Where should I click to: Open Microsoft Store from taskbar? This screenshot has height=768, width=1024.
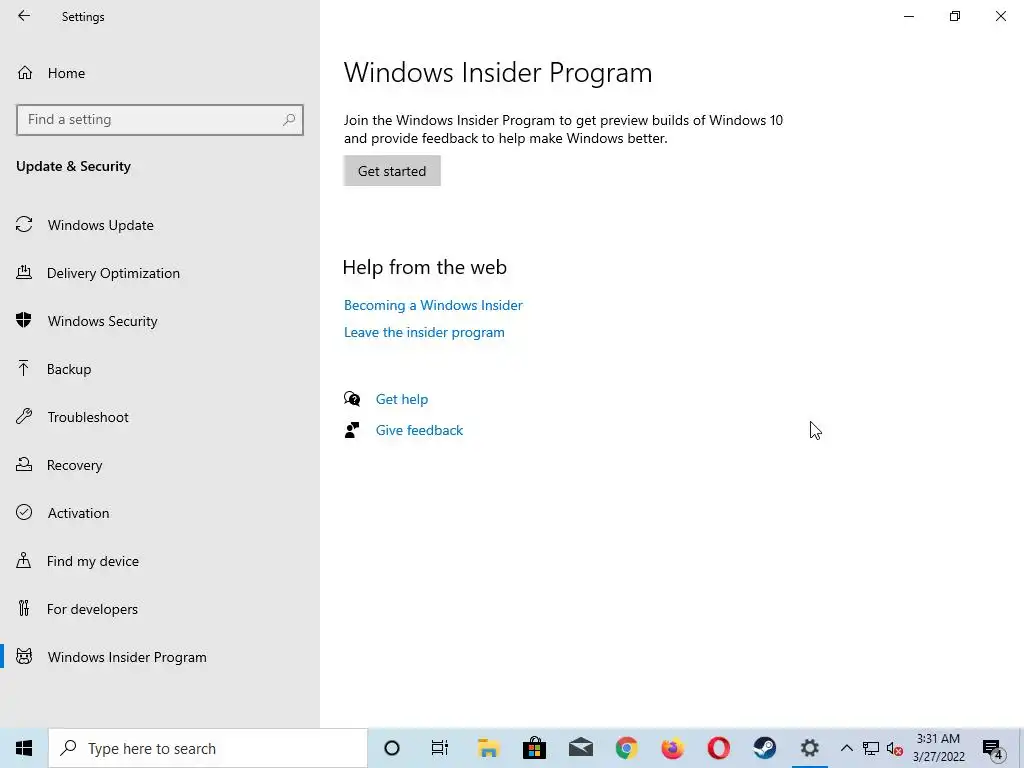(x=534, y=748)
